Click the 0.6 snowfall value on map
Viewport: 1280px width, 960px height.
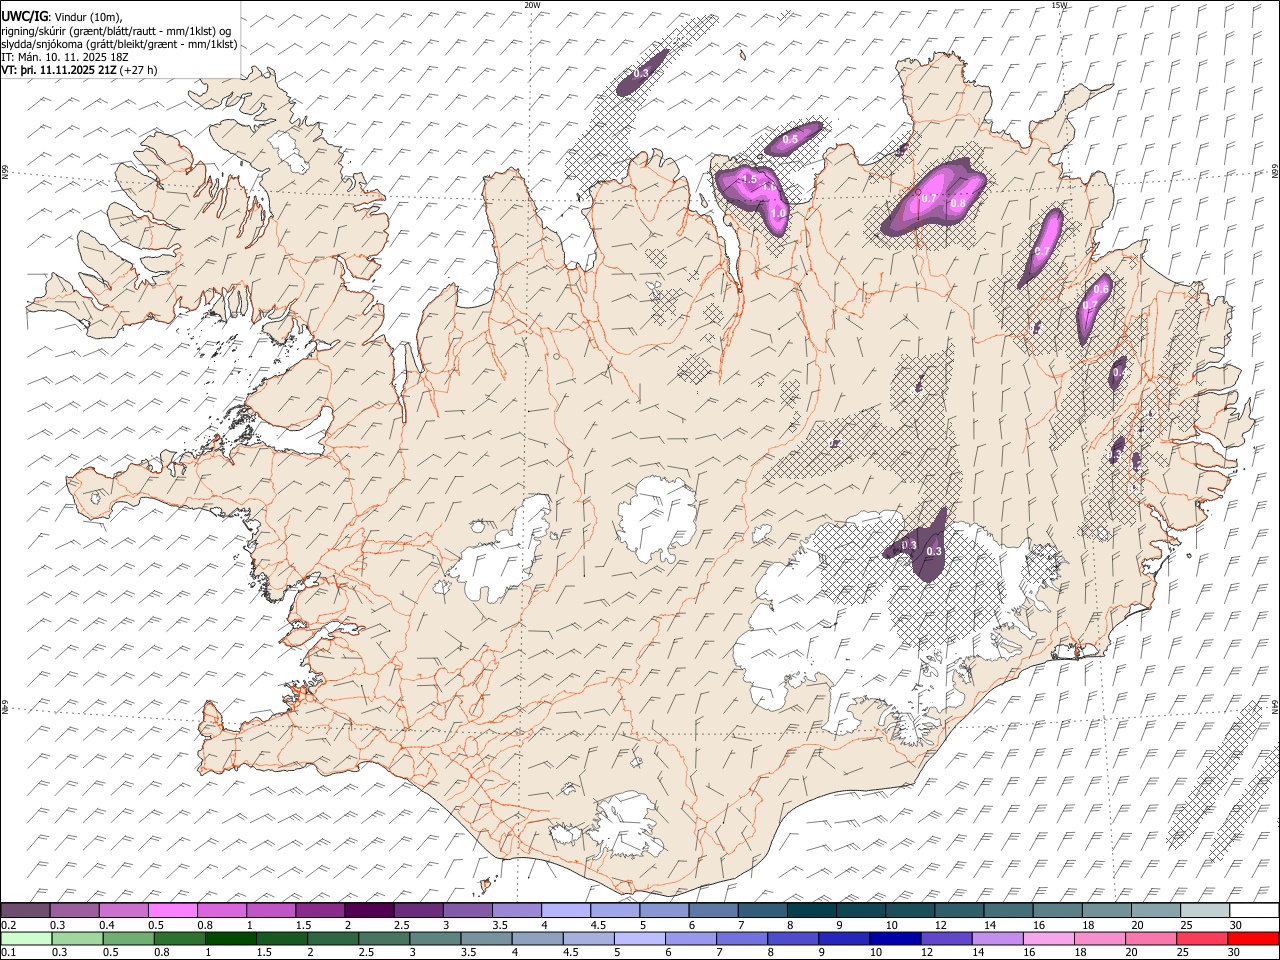[1101, 289]
